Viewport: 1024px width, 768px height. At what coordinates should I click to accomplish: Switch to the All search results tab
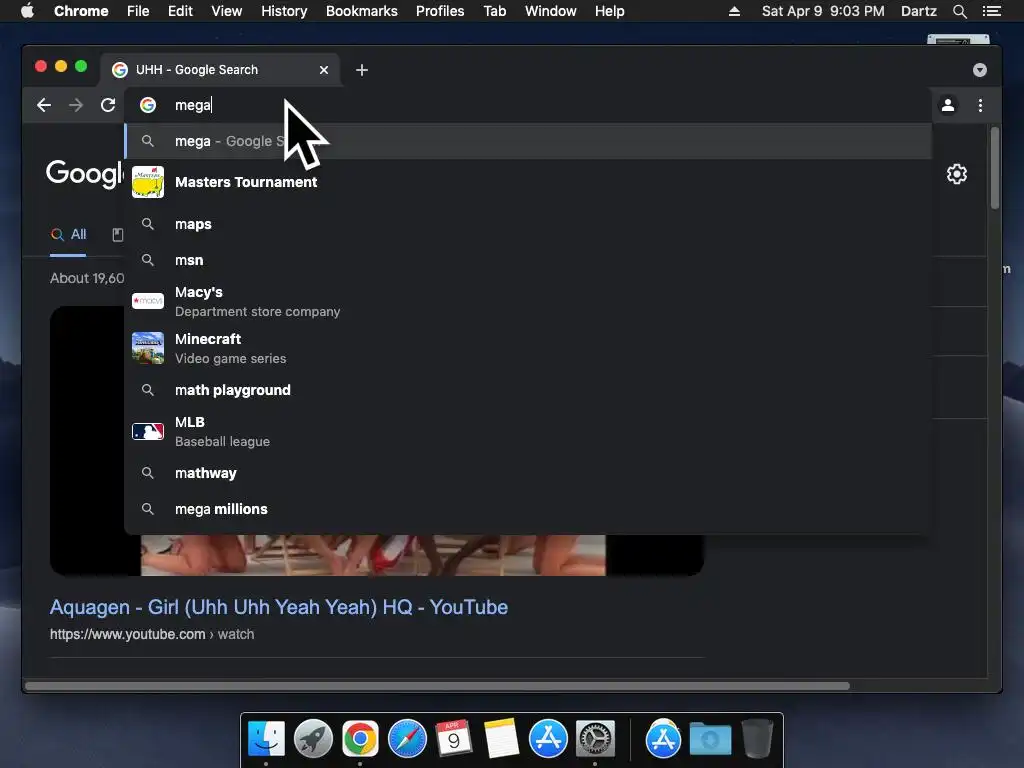(x=69, y=234)
